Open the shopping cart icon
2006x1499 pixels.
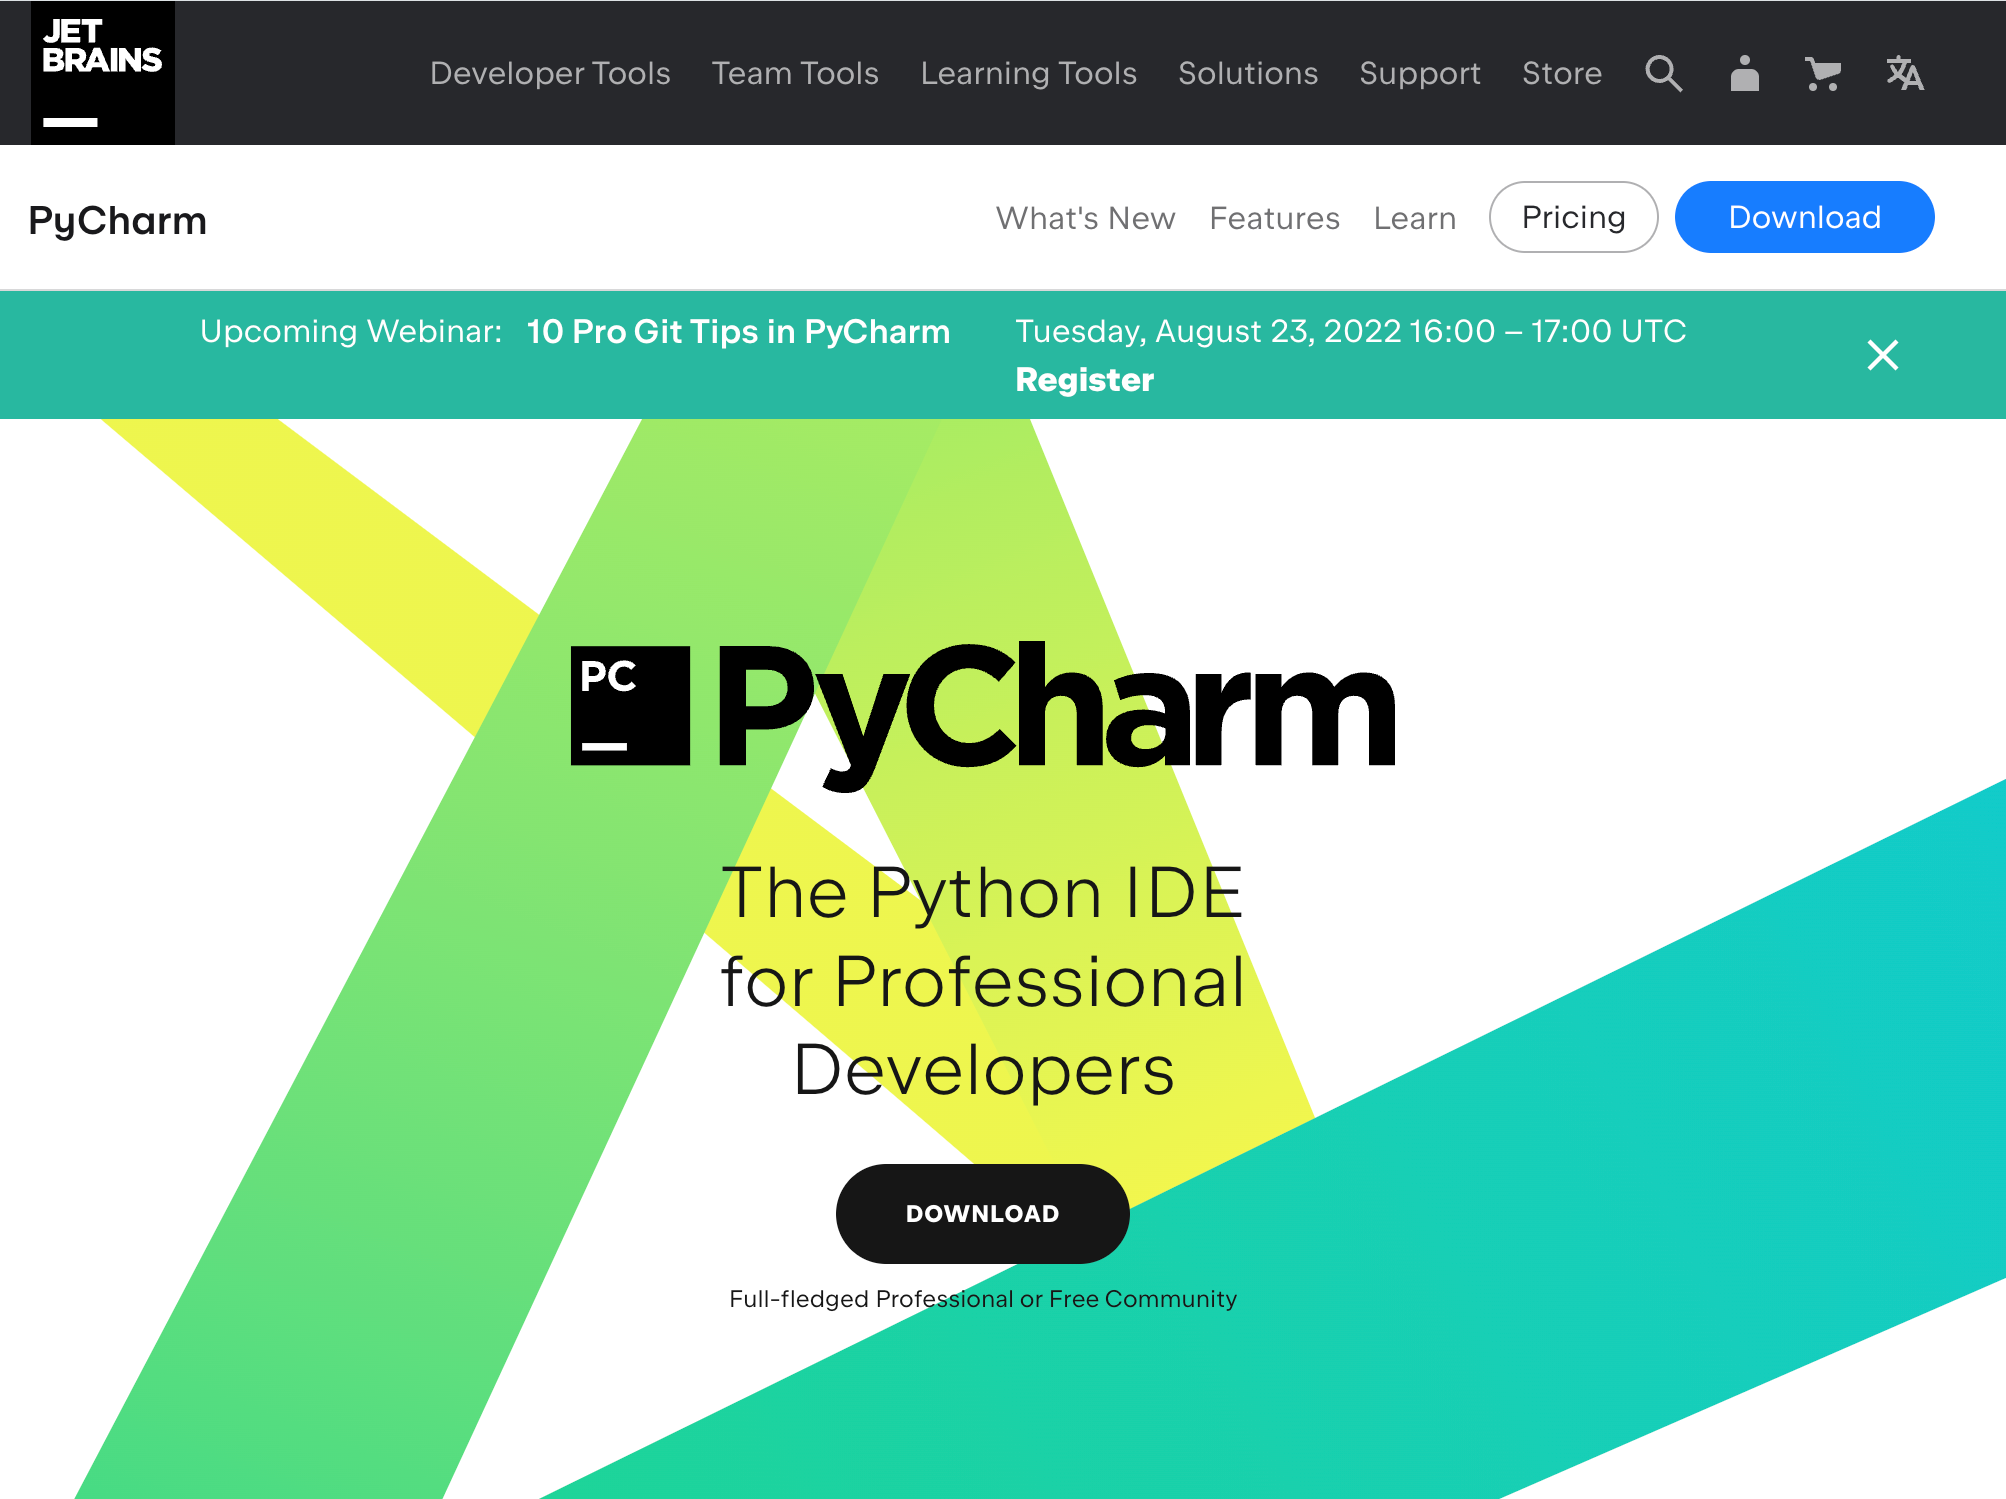[1822, 73]
